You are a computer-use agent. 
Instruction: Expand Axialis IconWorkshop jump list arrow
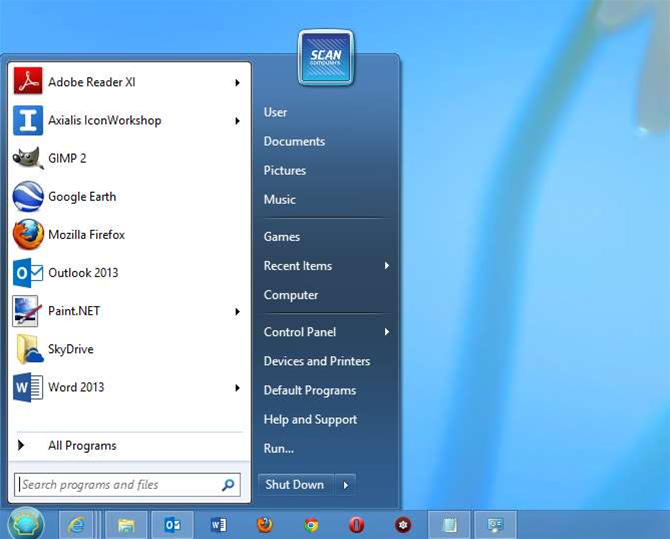click(237, 121)
